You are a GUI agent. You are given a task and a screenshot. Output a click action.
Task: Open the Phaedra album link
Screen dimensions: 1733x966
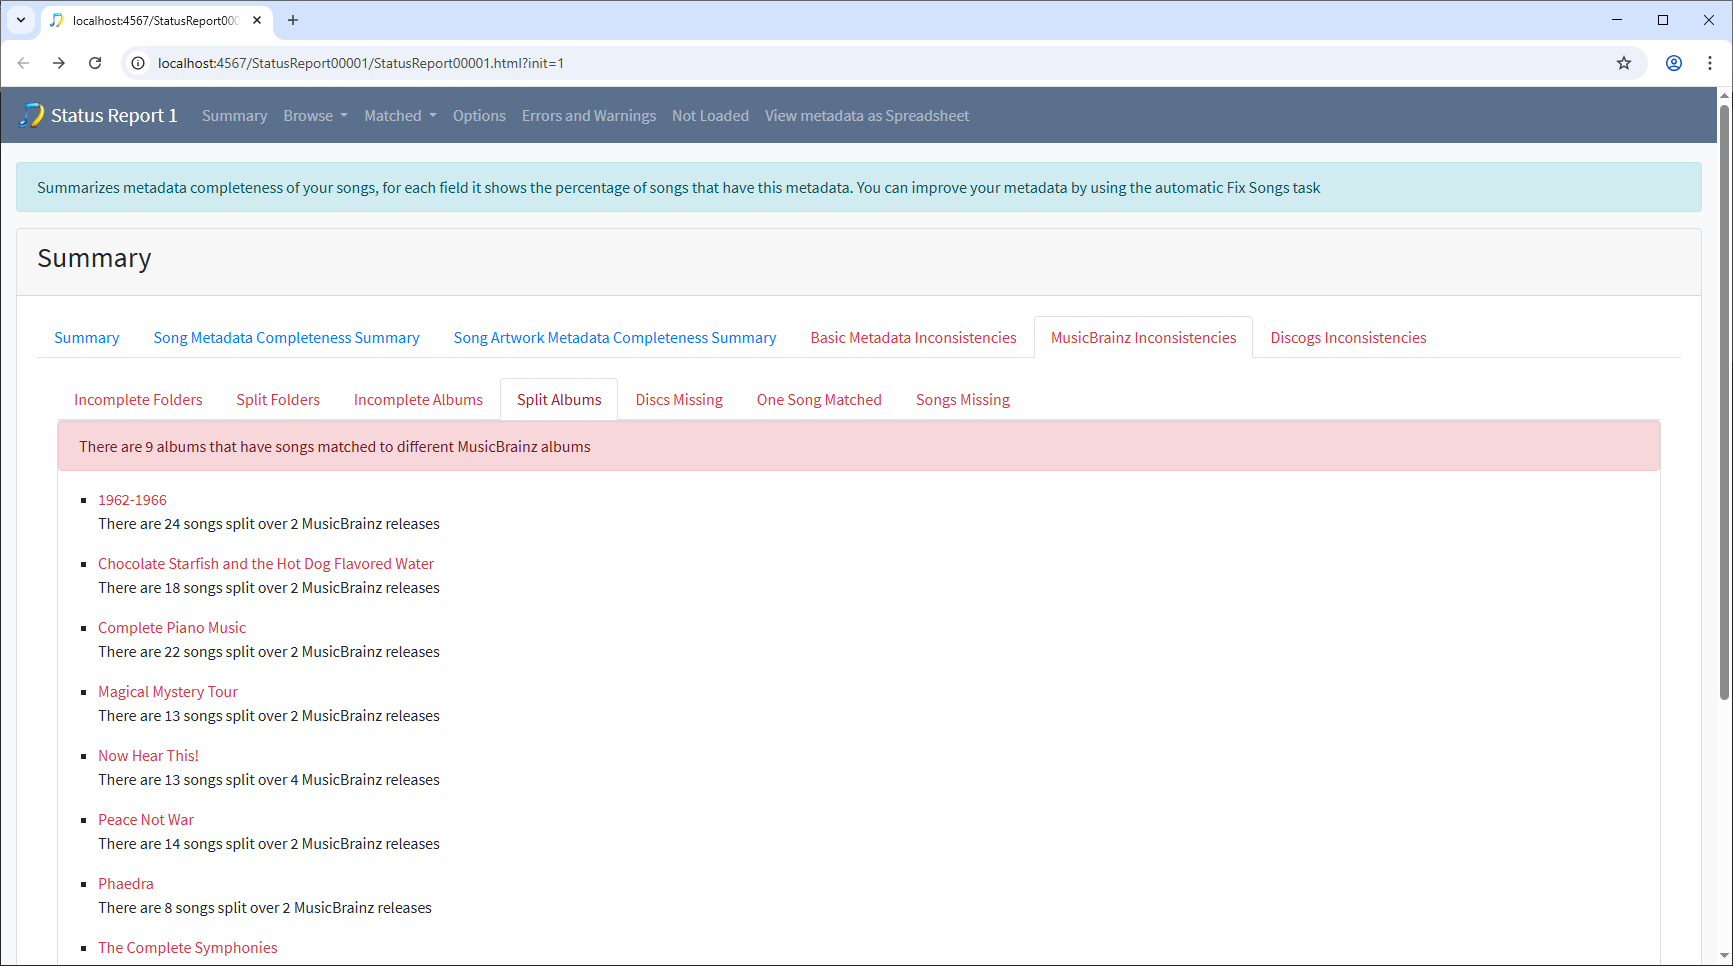(x=126, y=884)
